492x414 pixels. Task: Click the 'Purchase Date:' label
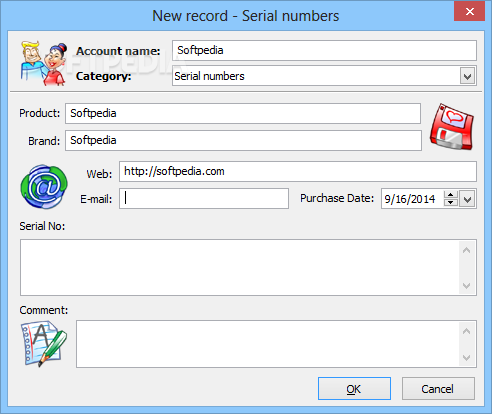coord(337,198)
